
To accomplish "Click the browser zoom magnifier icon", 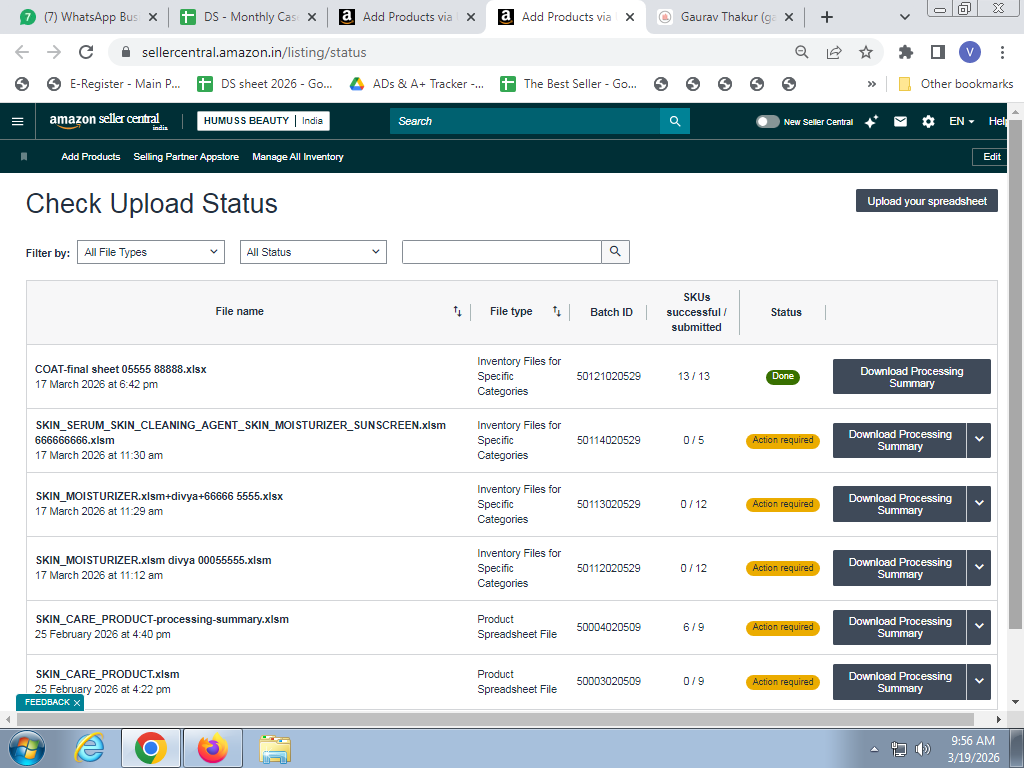I will [801, 52].
